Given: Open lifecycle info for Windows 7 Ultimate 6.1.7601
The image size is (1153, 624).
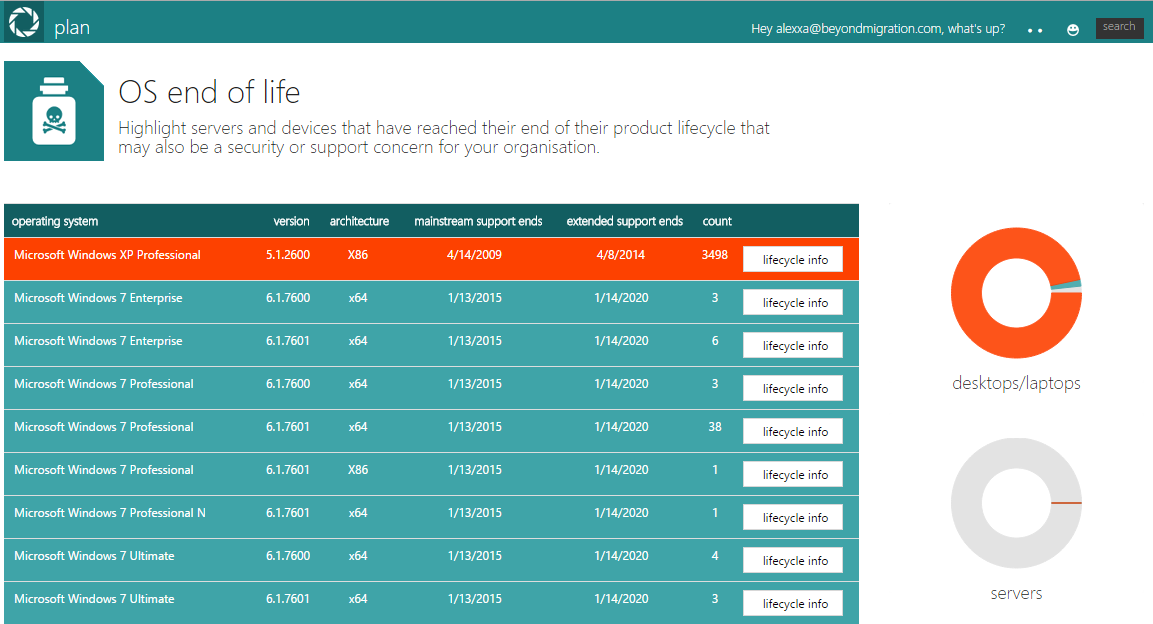Looking at the screenshot, I should click(793, 603).
